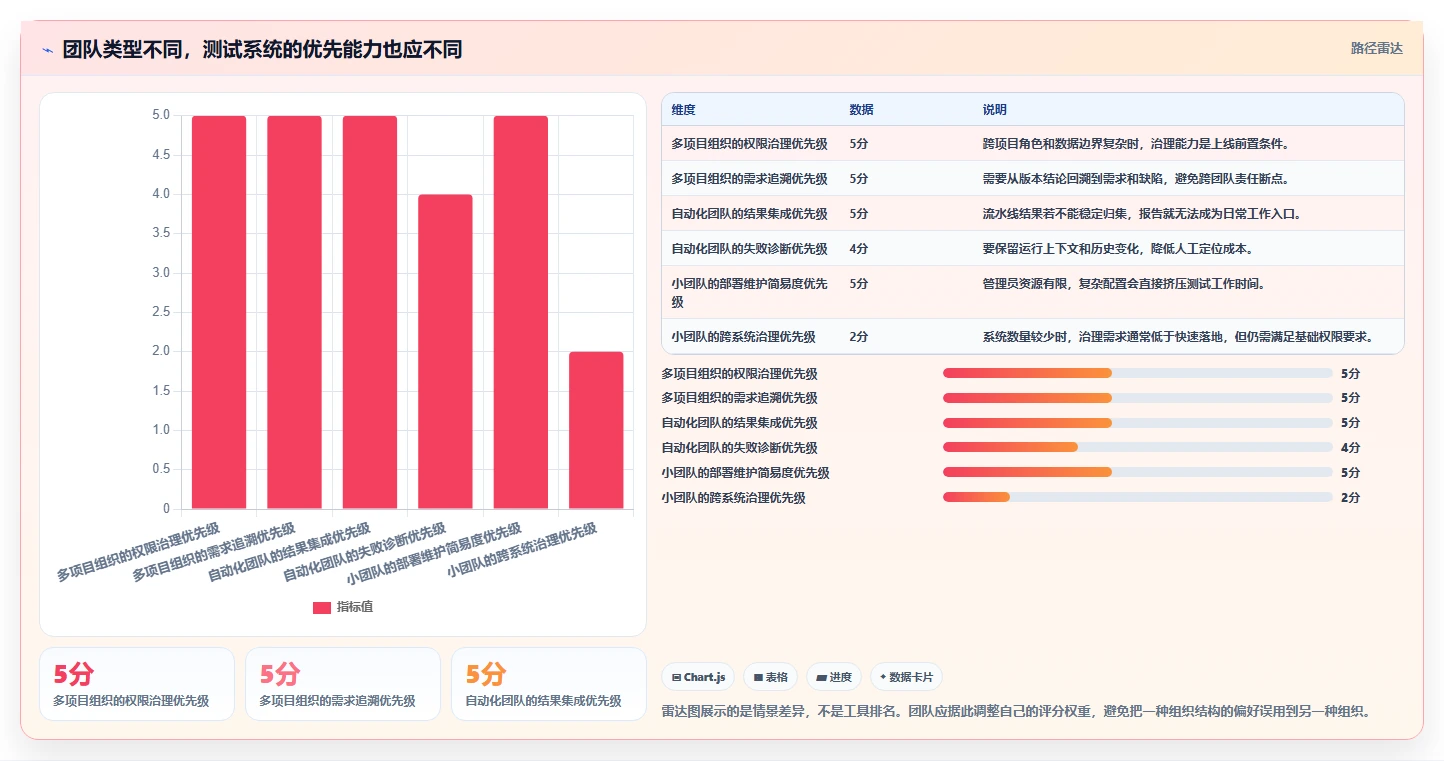The image size is (1444, 761).
Task: Click the 2分 value in the table
Action: pyautogui.click(x=858, y=337)
